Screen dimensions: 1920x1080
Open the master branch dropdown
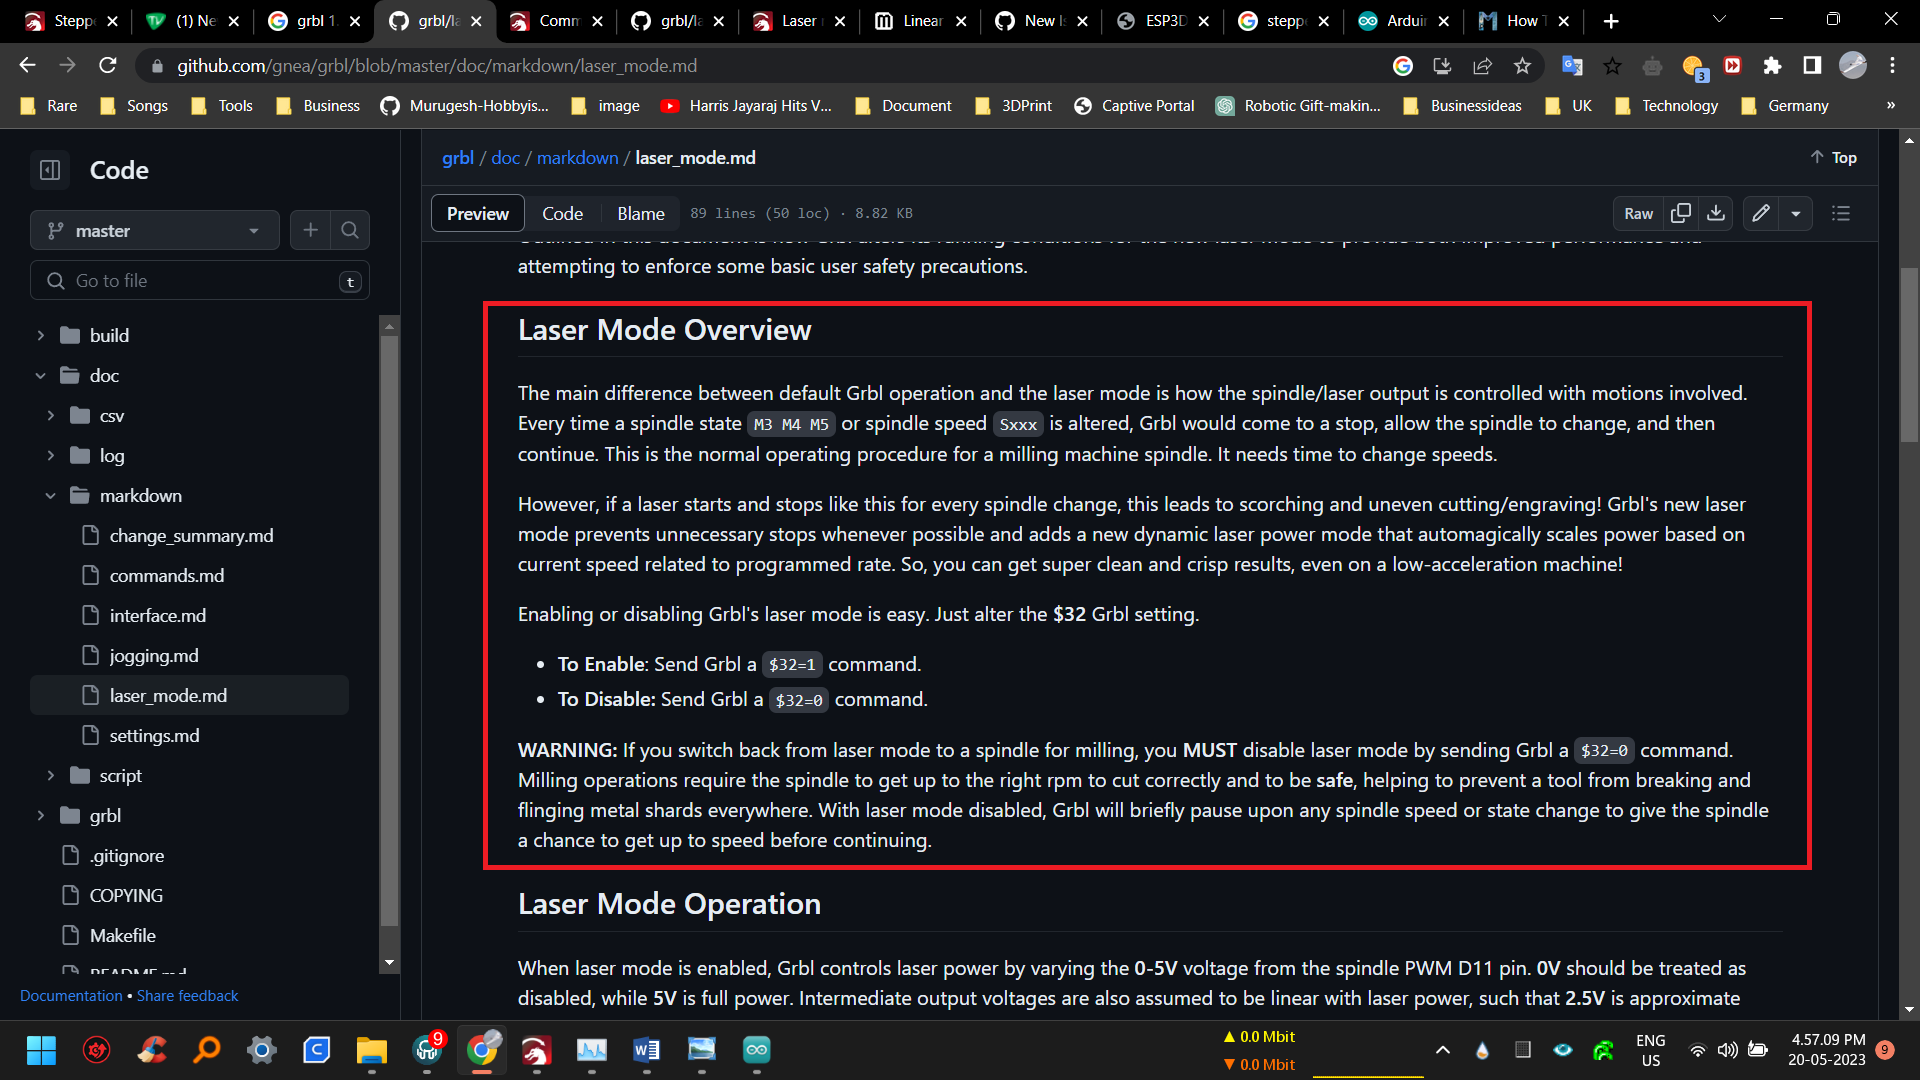pyautogui.click(x=154, y=231)
